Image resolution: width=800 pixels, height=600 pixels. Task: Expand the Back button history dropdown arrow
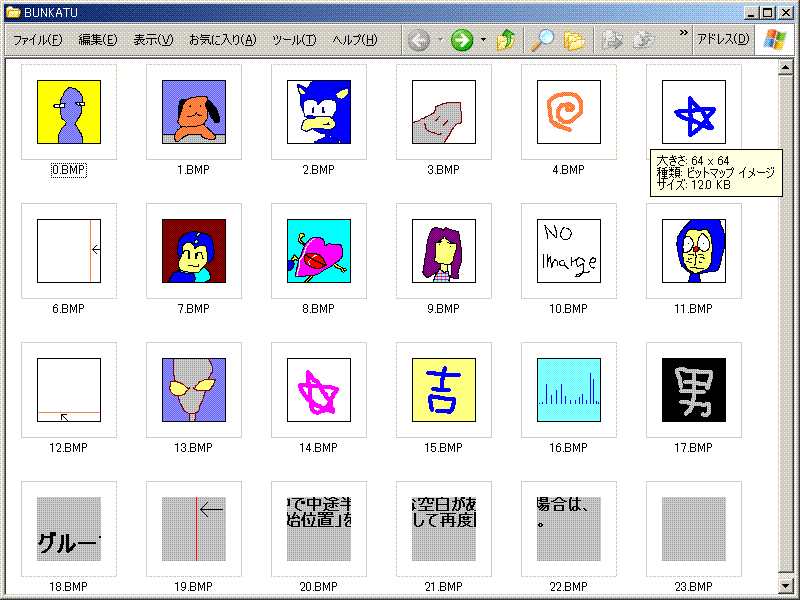pos(440,40)
